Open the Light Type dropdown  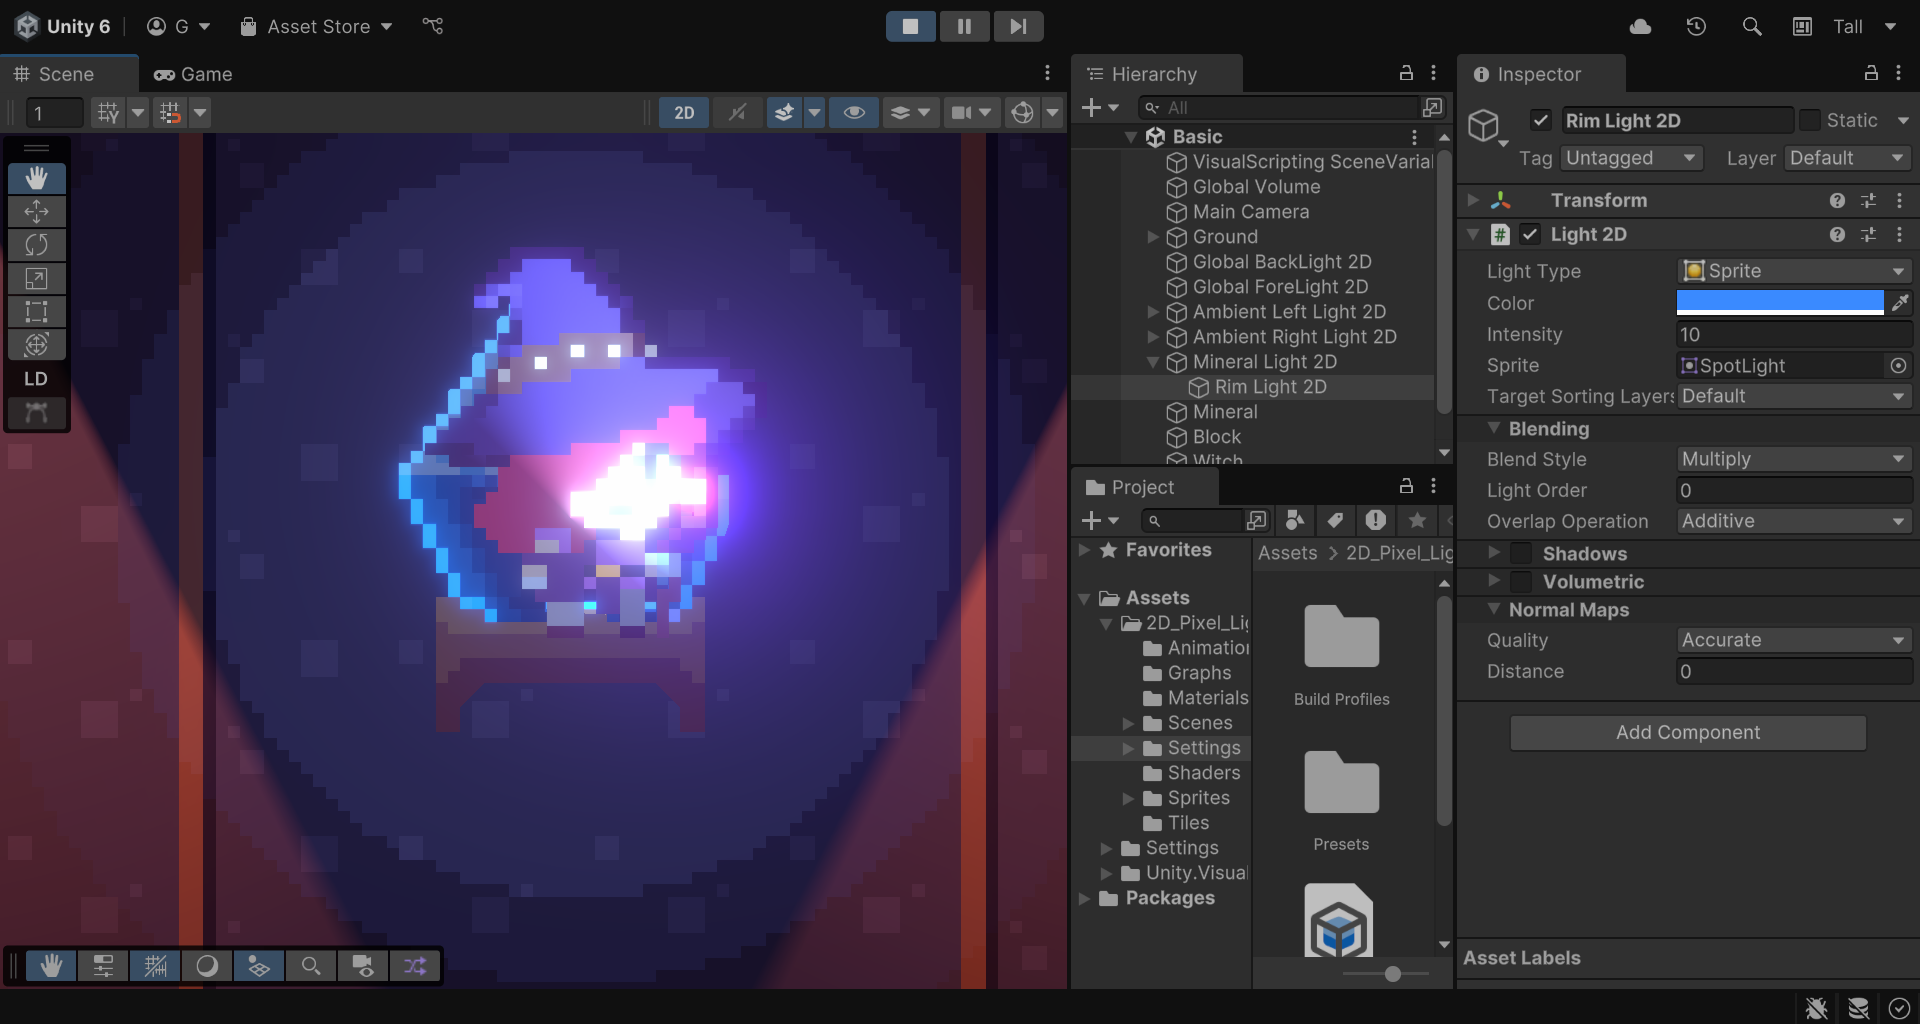point(1794,271)
